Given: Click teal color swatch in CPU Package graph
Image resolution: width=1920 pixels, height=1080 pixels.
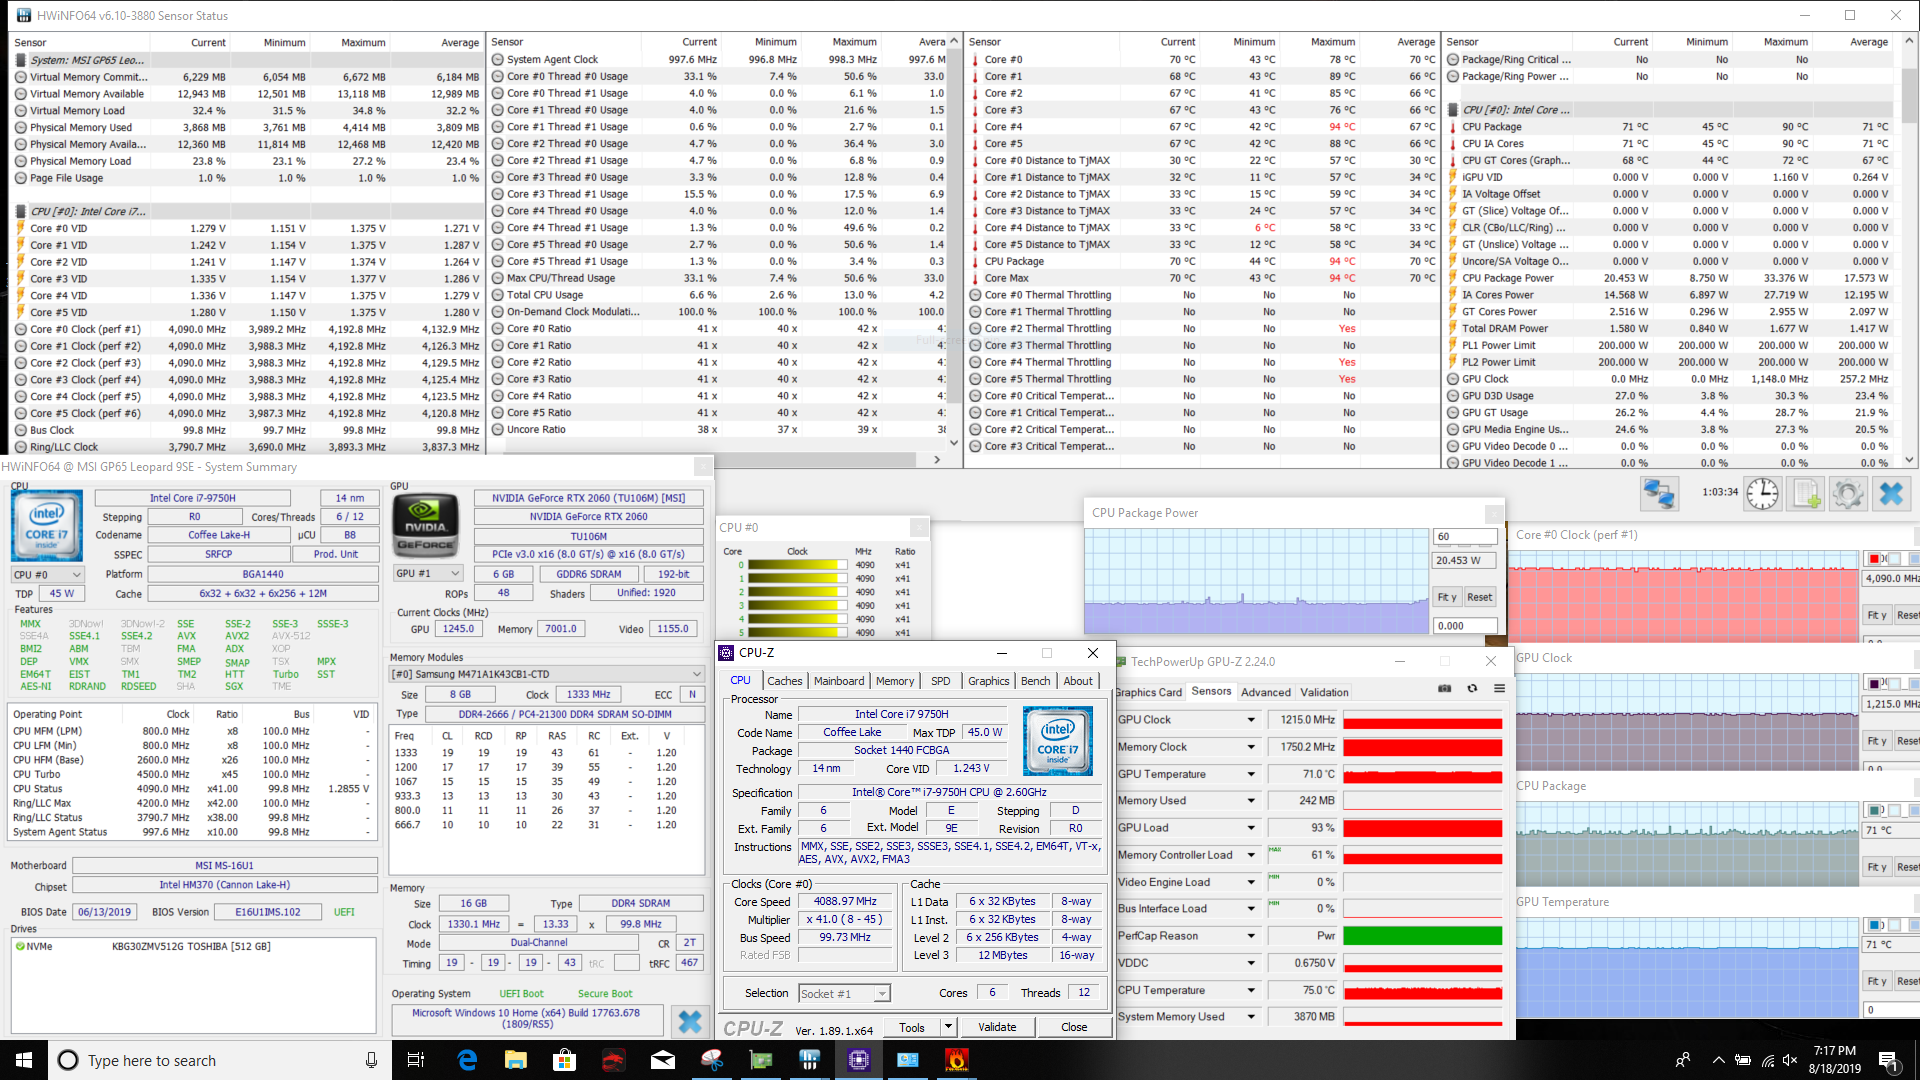Looking at the screenshot, I should coord(1874,810).
